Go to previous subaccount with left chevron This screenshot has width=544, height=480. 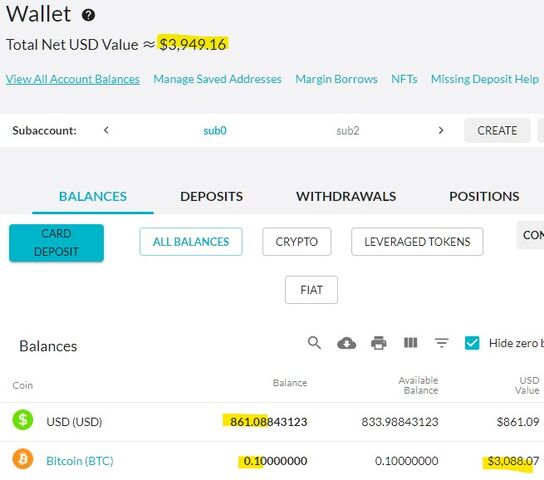point(106,130)
